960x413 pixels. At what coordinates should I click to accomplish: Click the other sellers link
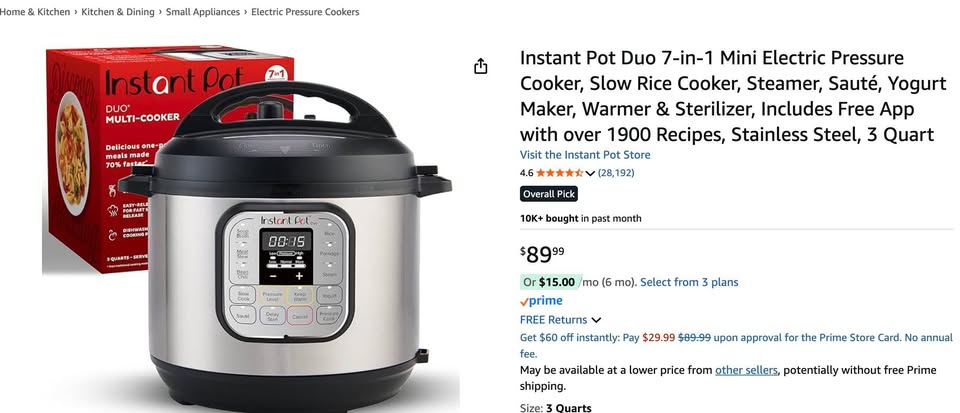[x=746, y=370]
